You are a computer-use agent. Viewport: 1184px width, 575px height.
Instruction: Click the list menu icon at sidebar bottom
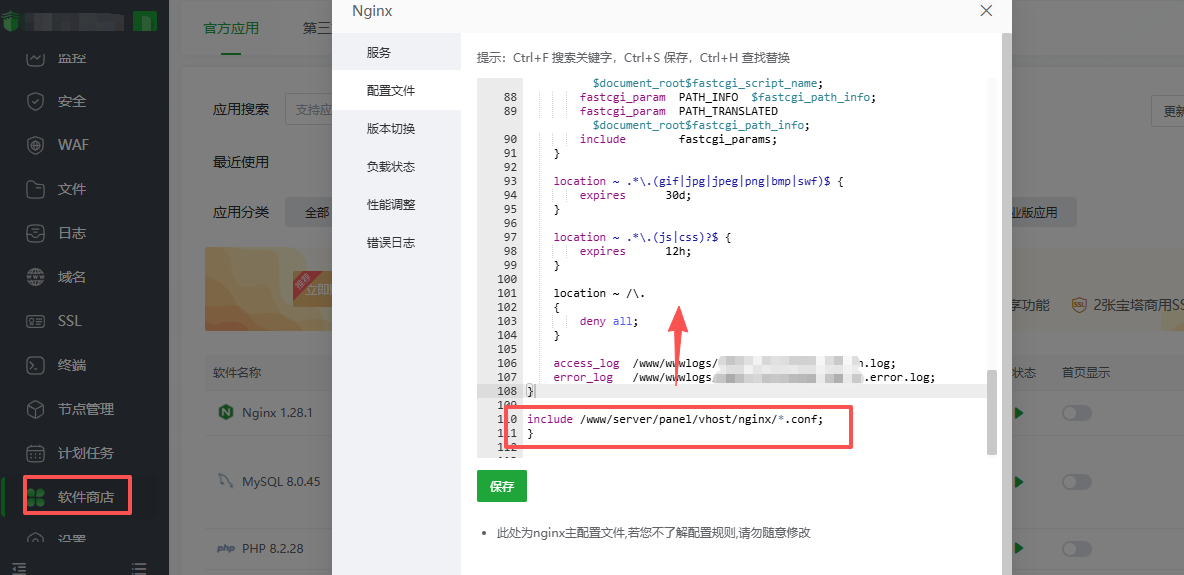click(138, 568)
